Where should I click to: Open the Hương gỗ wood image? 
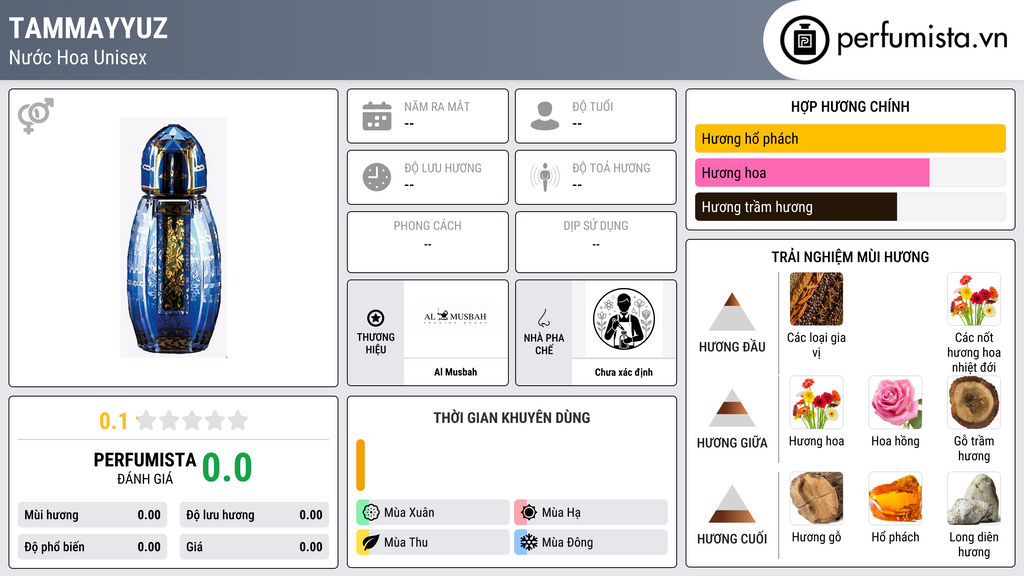click(x=816, y=498)
